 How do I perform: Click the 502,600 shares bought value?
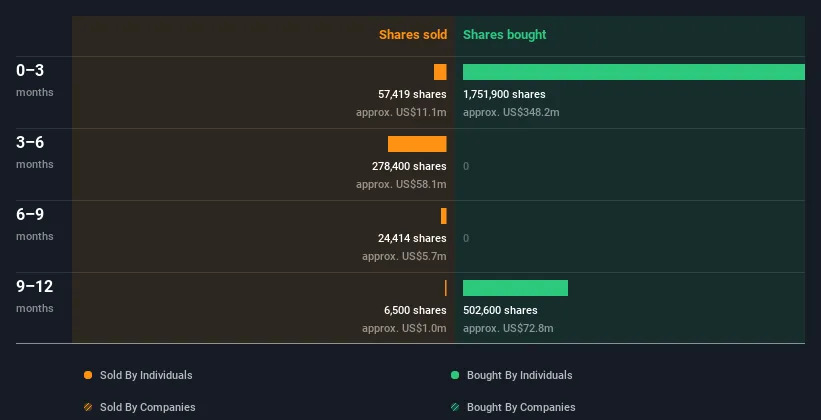[x=500, y=310]
